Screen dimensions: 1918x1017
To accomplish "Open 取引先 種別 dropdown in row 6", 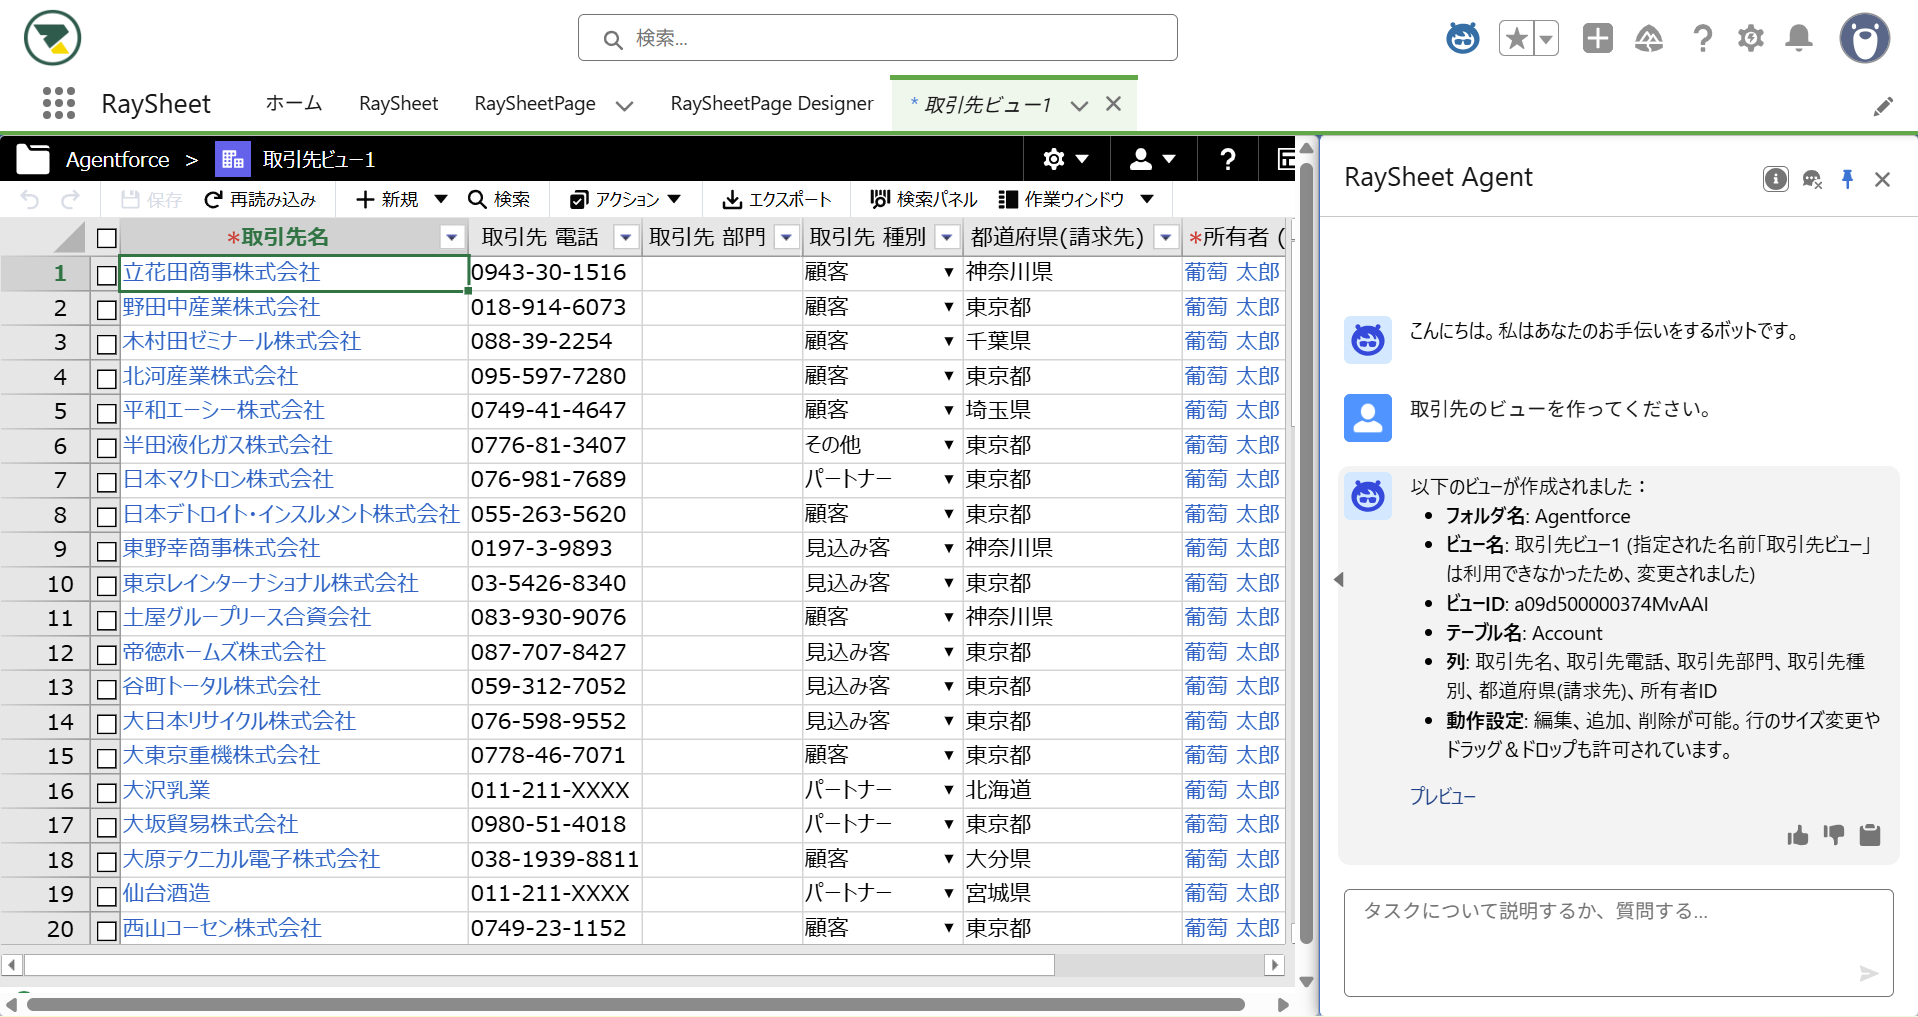I will click(x=948, y=445).
